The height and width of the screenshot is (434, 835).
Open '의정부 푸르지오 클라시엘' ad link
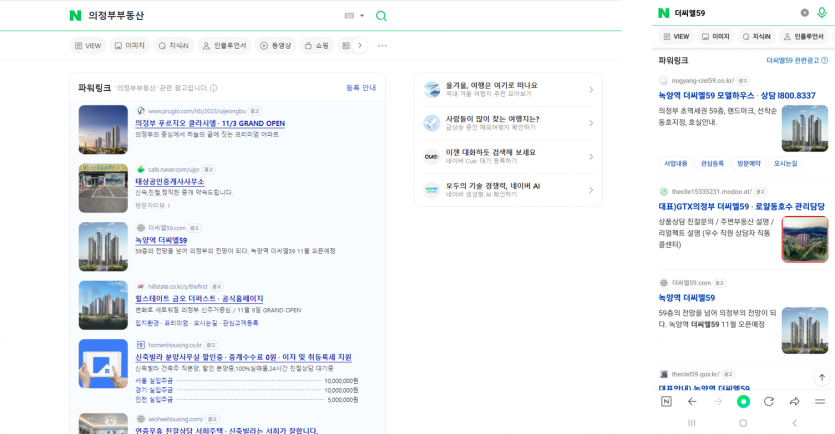click(x=210, y=123)
